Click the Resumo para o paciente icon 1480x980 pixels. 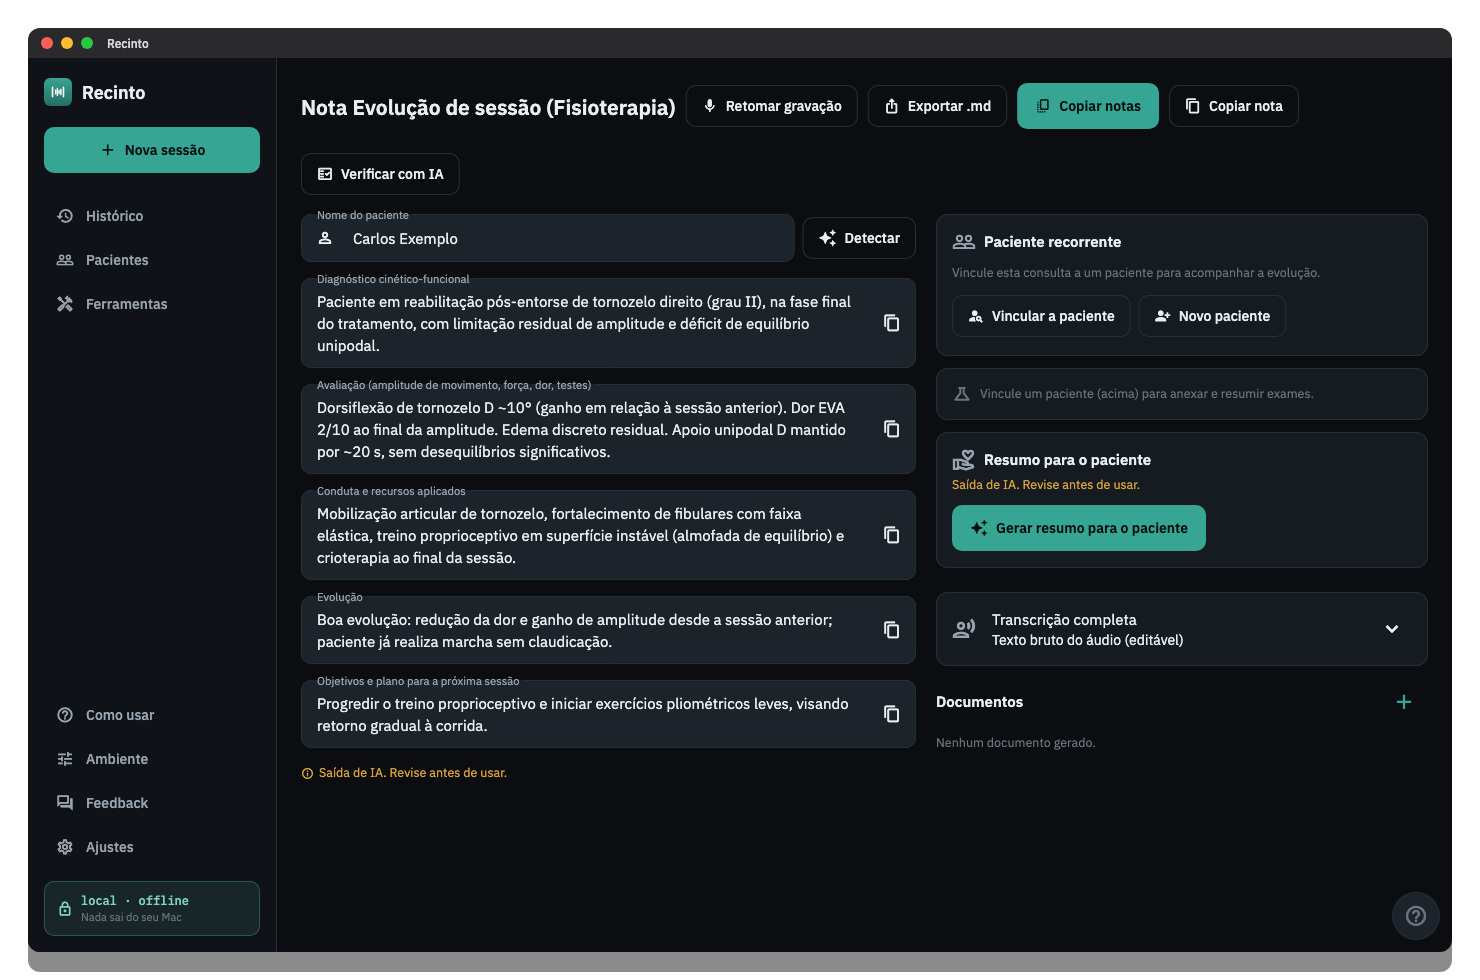[x=963, y=460]
